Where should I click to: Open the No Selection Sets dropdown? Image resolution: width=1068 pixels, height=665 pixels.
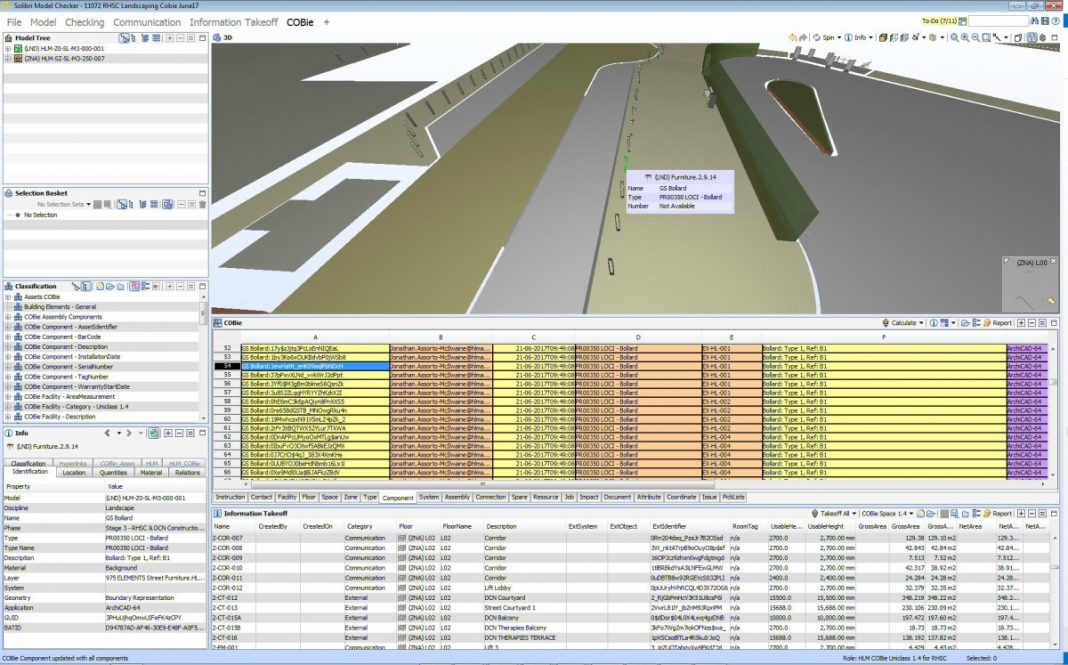pos(62,204)
